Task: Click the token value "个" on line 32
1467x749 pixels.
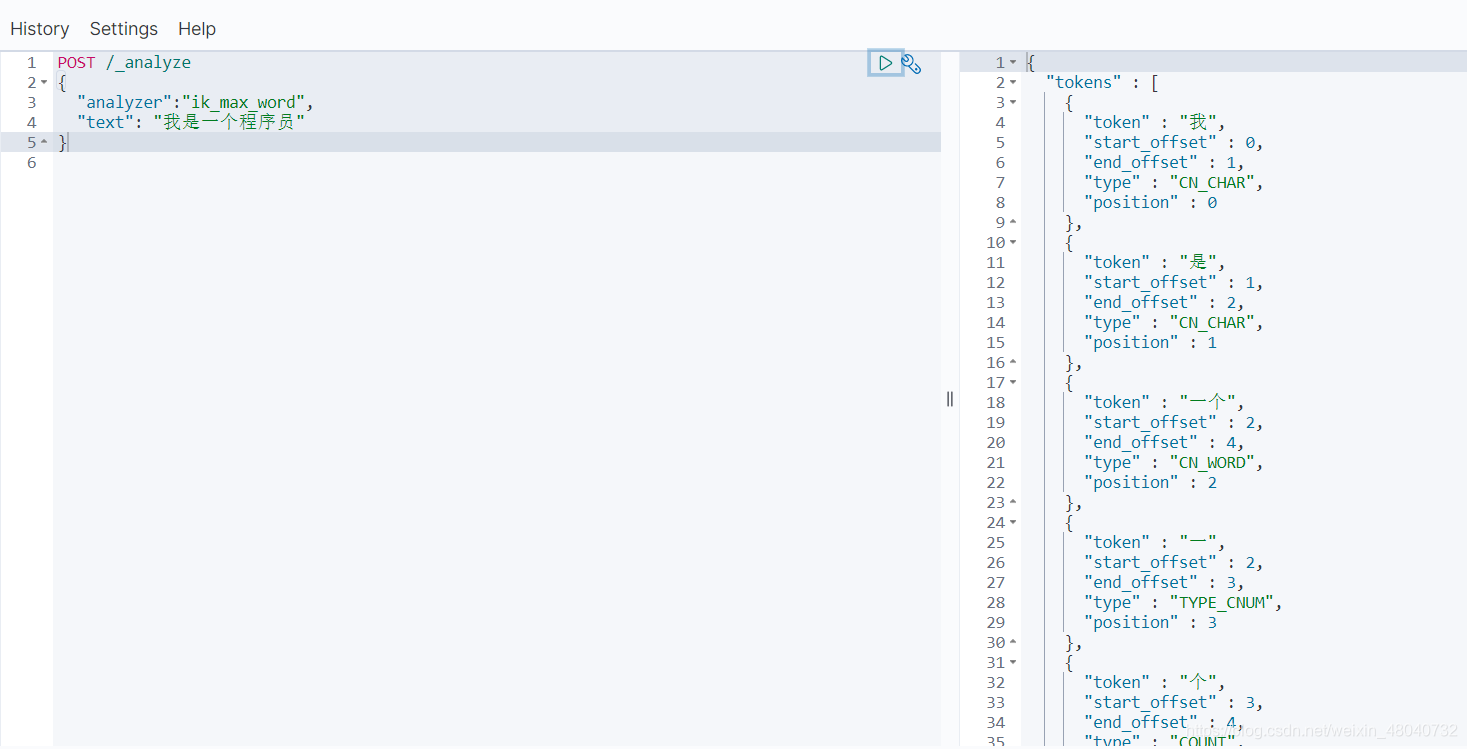Action: (1197, 682)
